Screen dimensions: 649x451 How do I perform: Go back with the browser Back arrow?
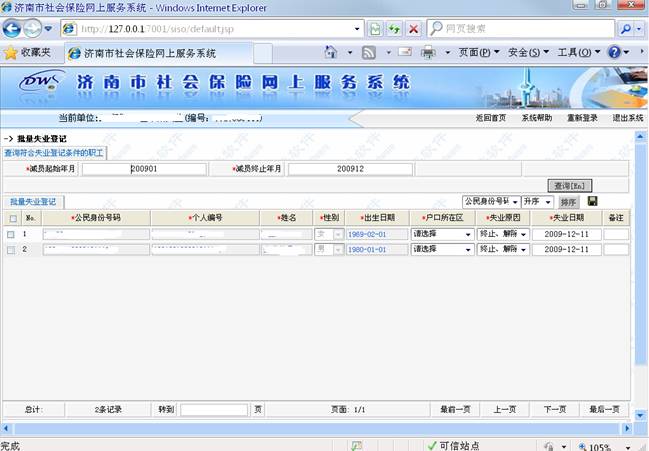click(x=12, y=29)
